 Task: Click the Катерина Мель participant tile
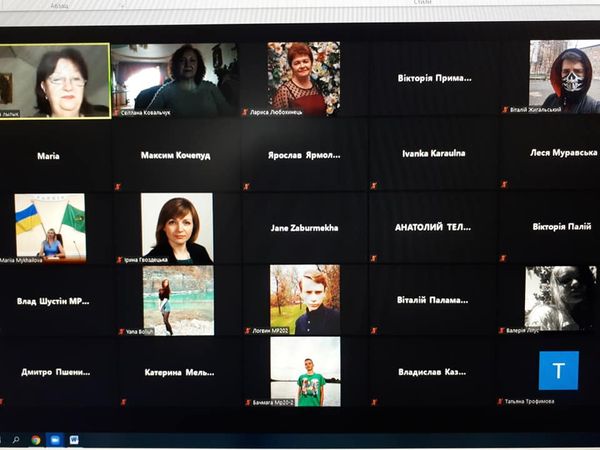[x=175, y=372]
